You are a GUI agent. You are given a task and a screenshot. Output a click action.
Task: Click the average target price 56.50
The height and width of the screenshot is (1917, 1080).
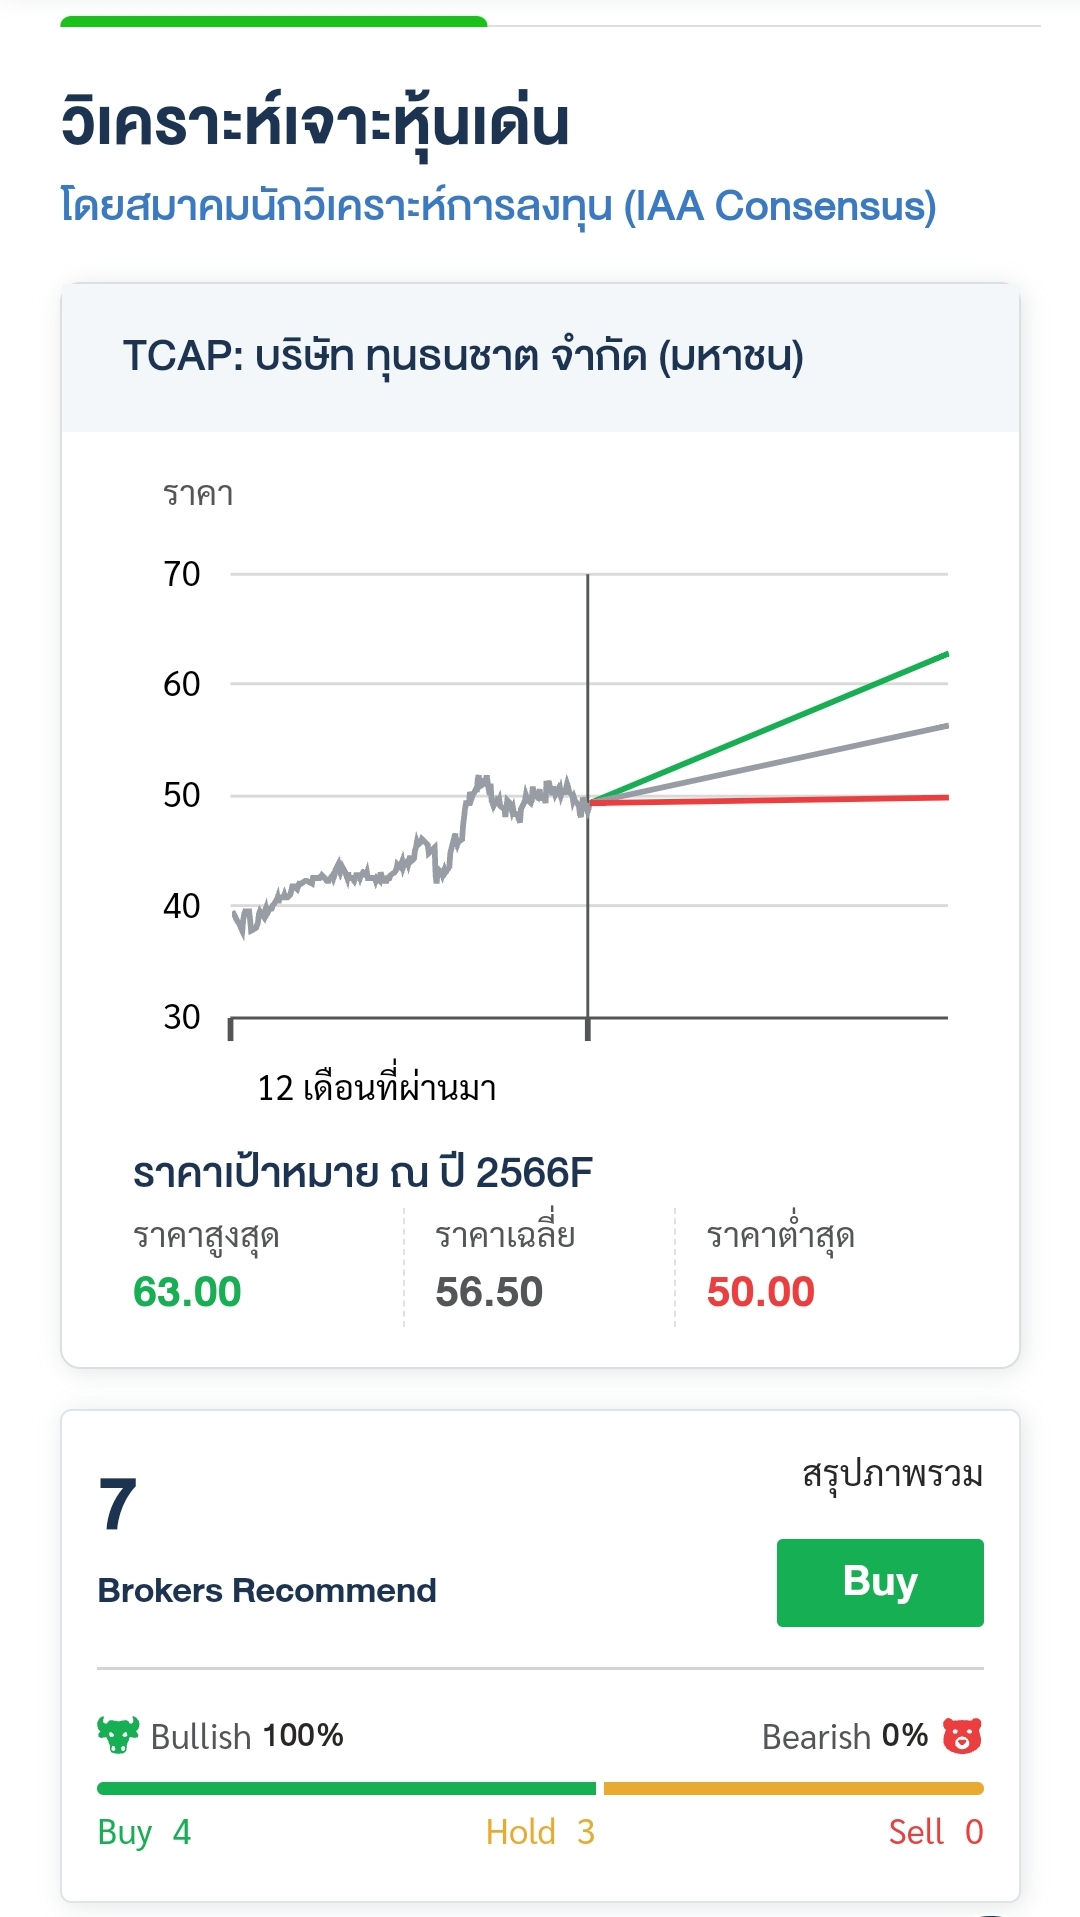point(489,1292)
